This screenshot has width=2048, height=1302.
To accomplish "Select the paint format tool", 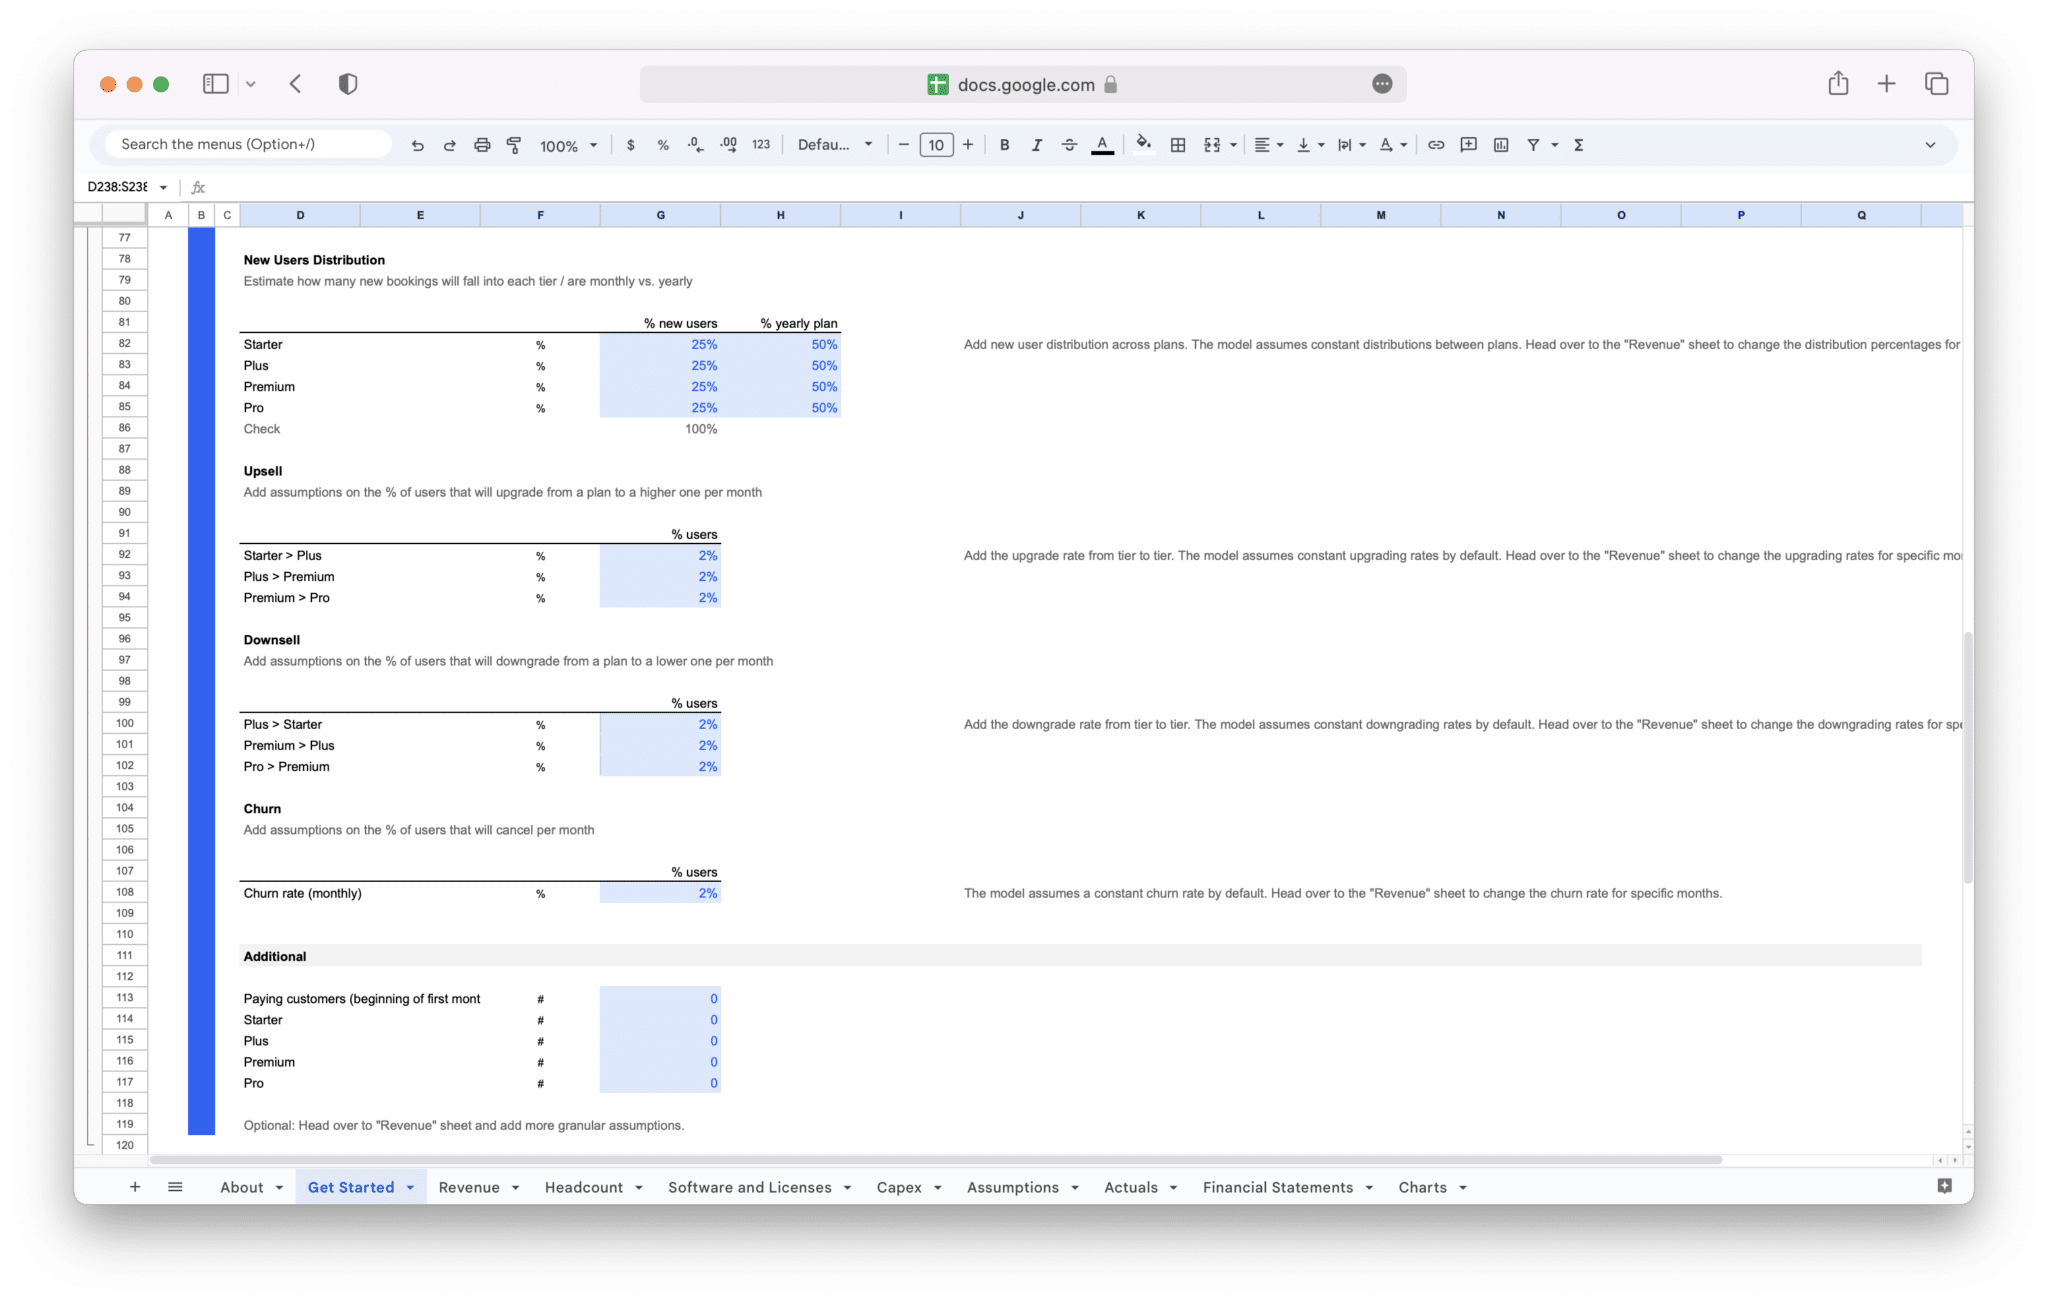I will click(513, 144).
